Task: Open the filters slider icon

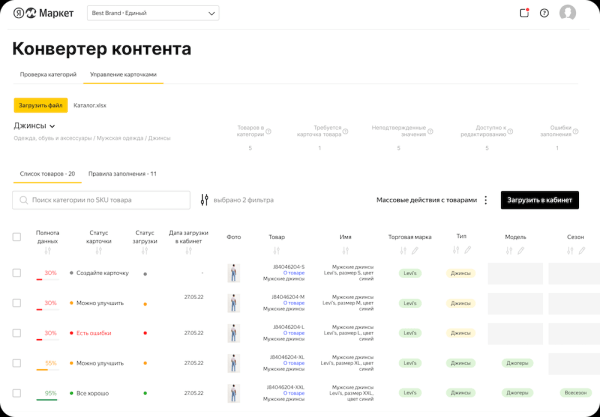Action: coord(205,200)
